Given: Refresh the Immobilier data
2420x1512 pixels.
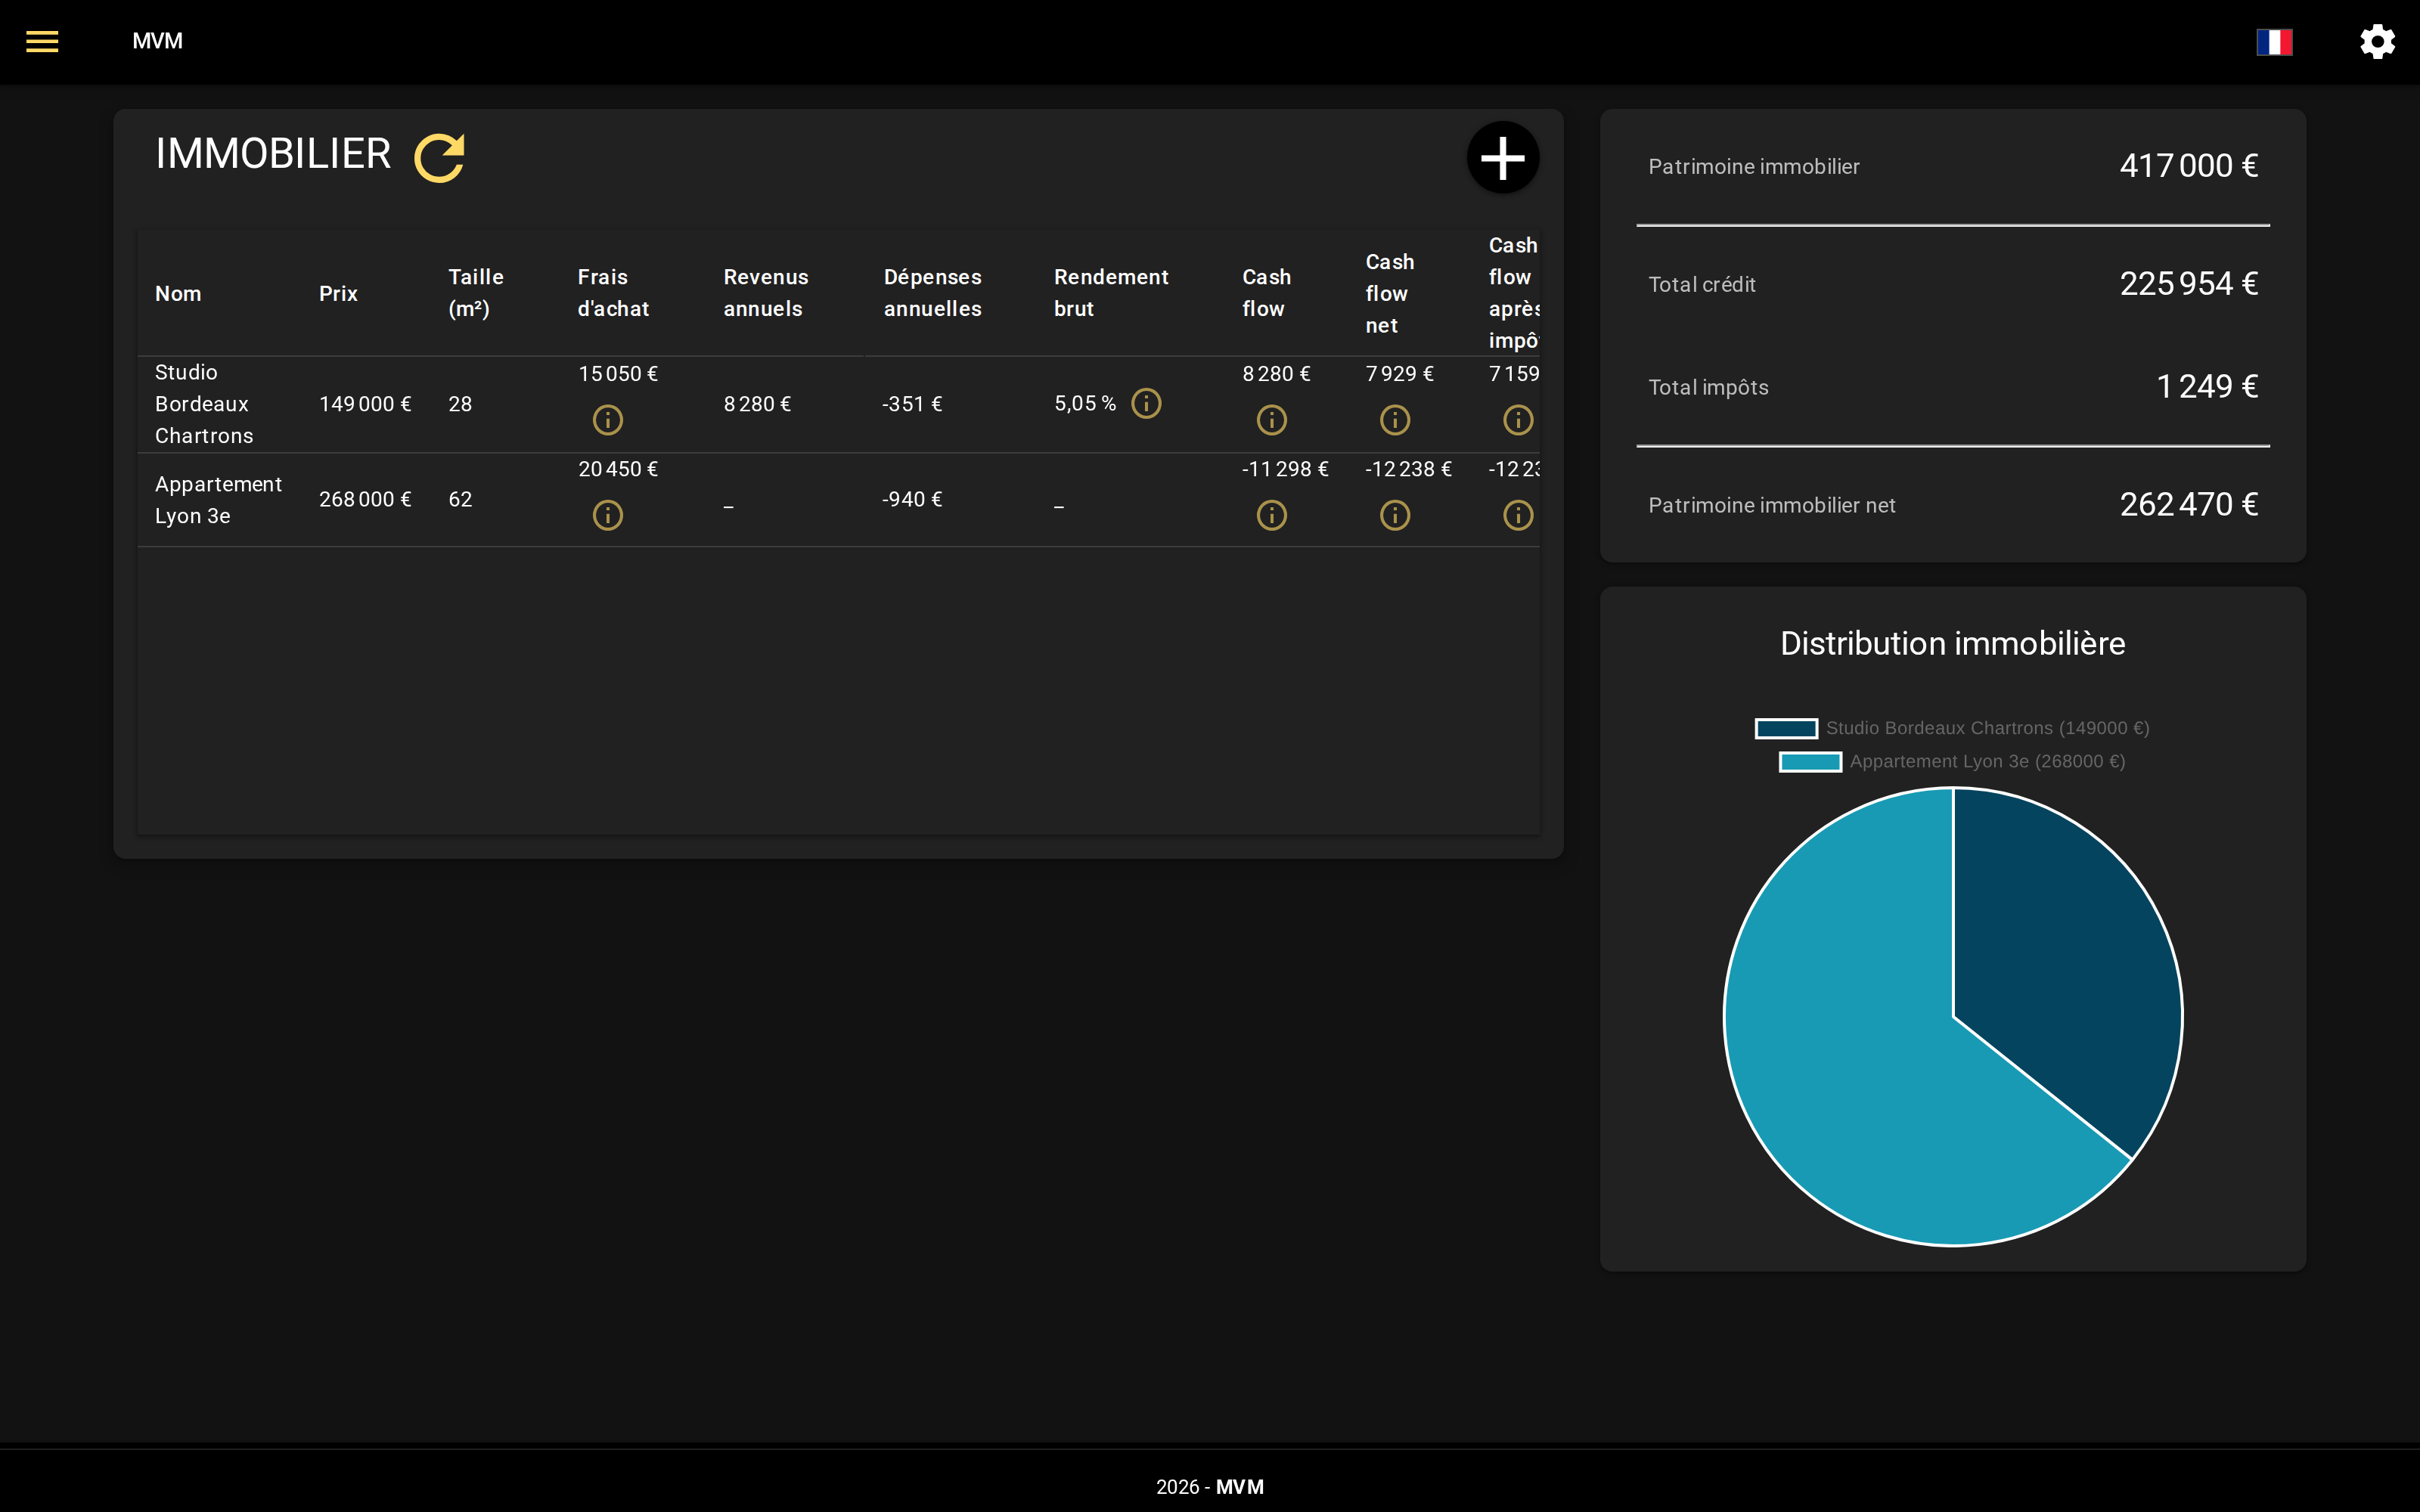Looking at the screenshot, I should (x=439, y=158).
